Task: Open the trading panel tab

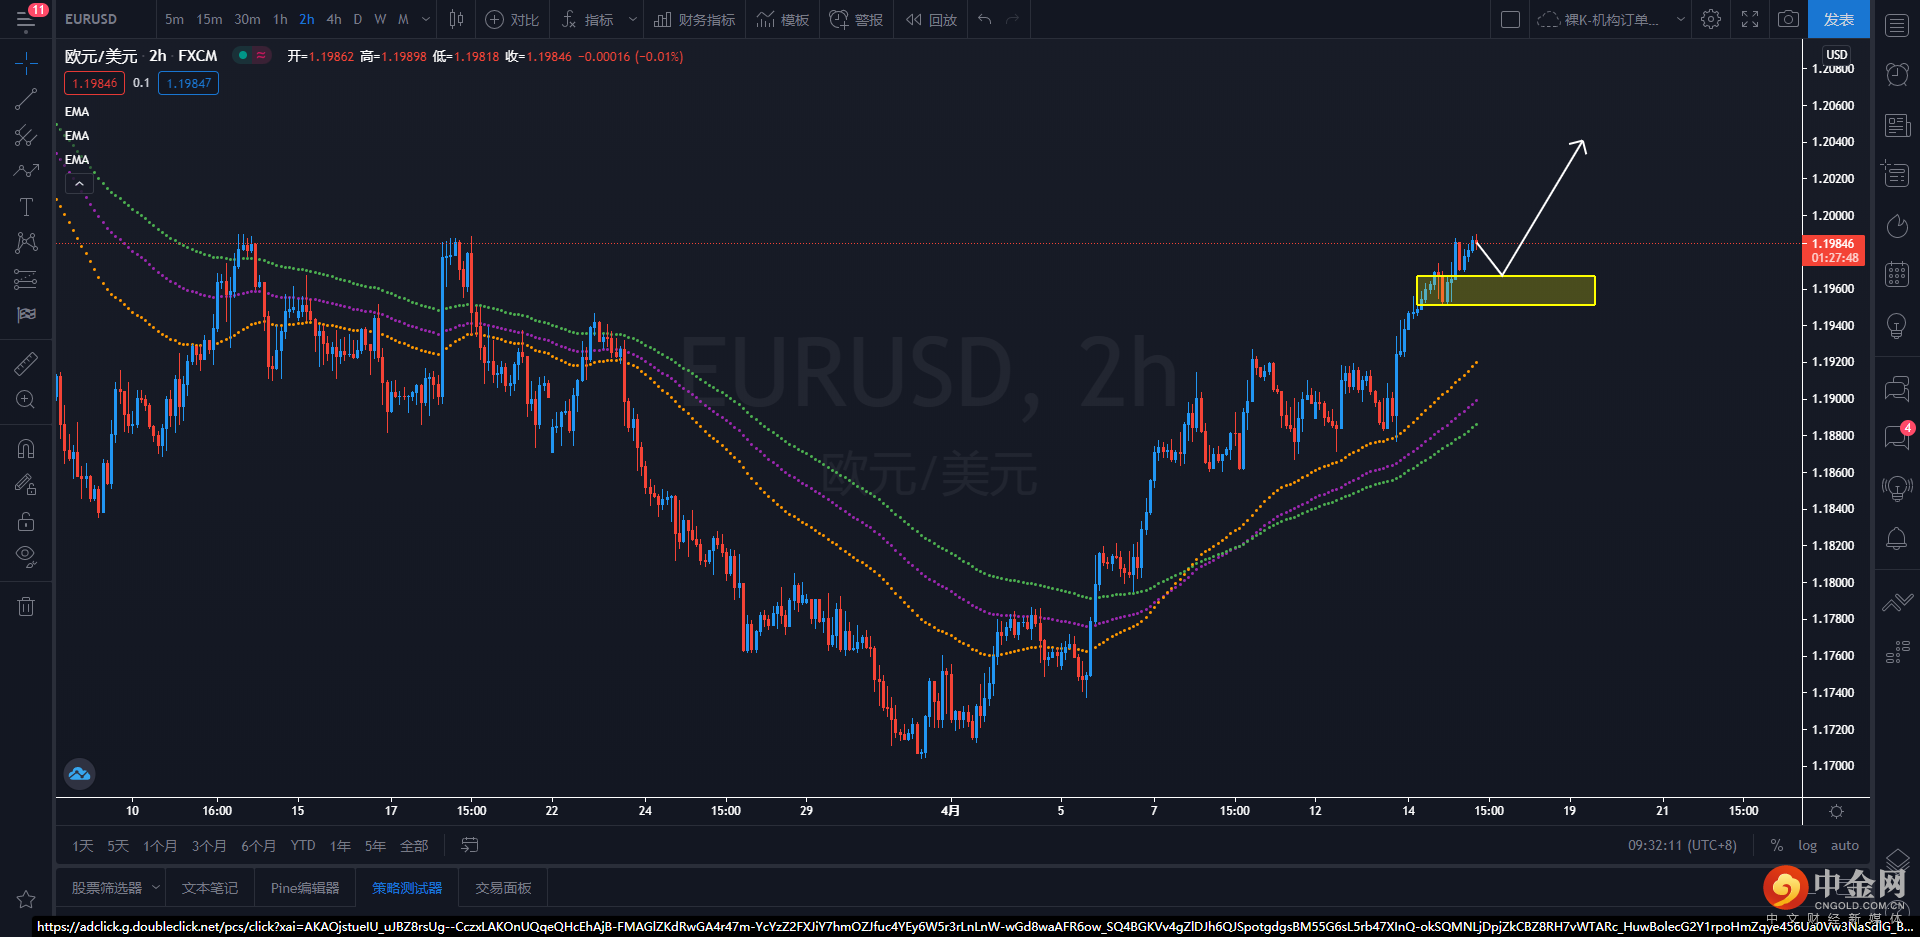Action: (503, 888)
